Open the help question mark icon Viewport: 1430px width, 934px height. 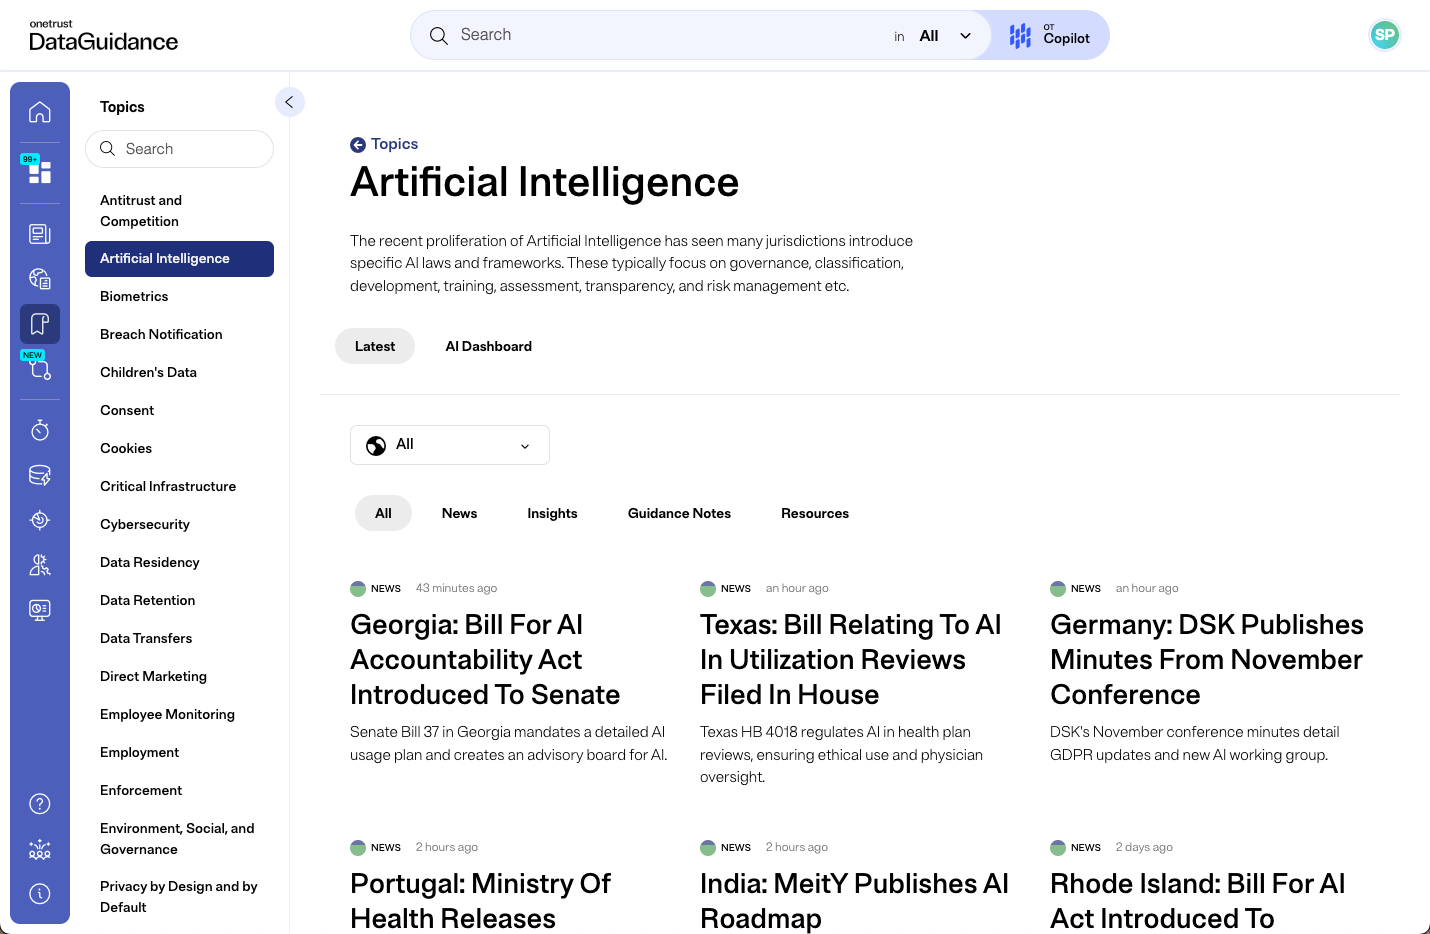40,804
